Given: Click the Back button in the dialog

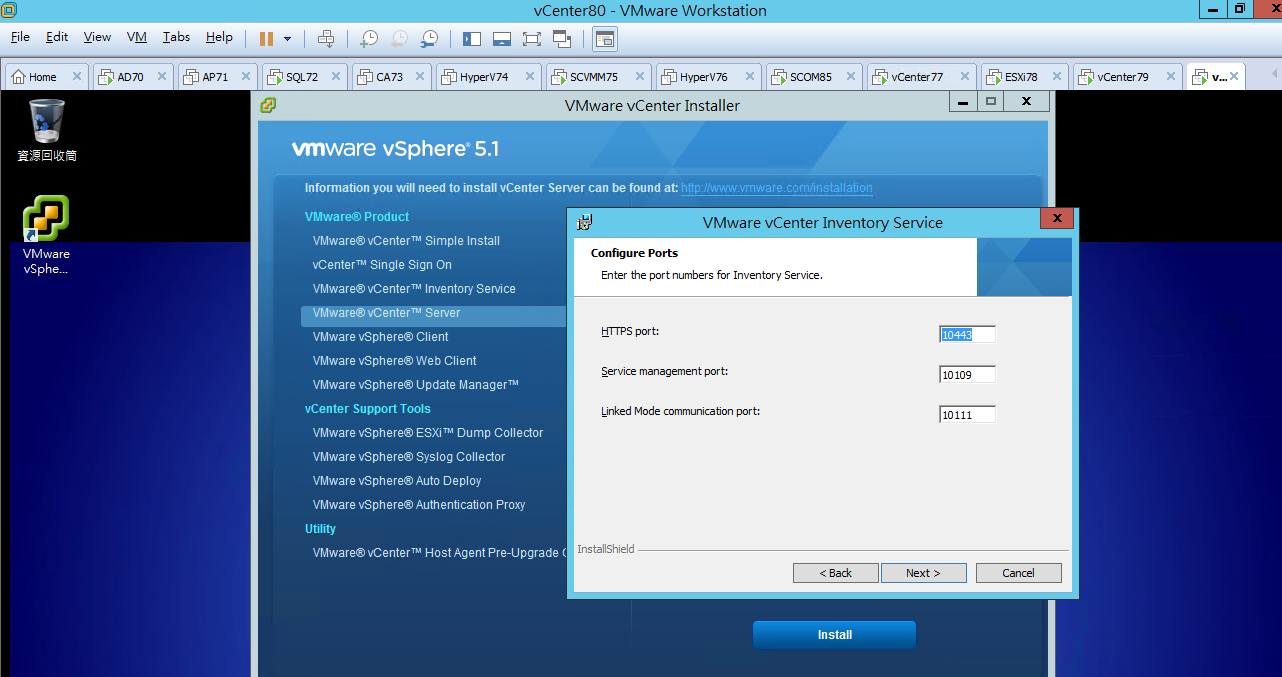Looking at the screenshot, I should tap(835, 573).
